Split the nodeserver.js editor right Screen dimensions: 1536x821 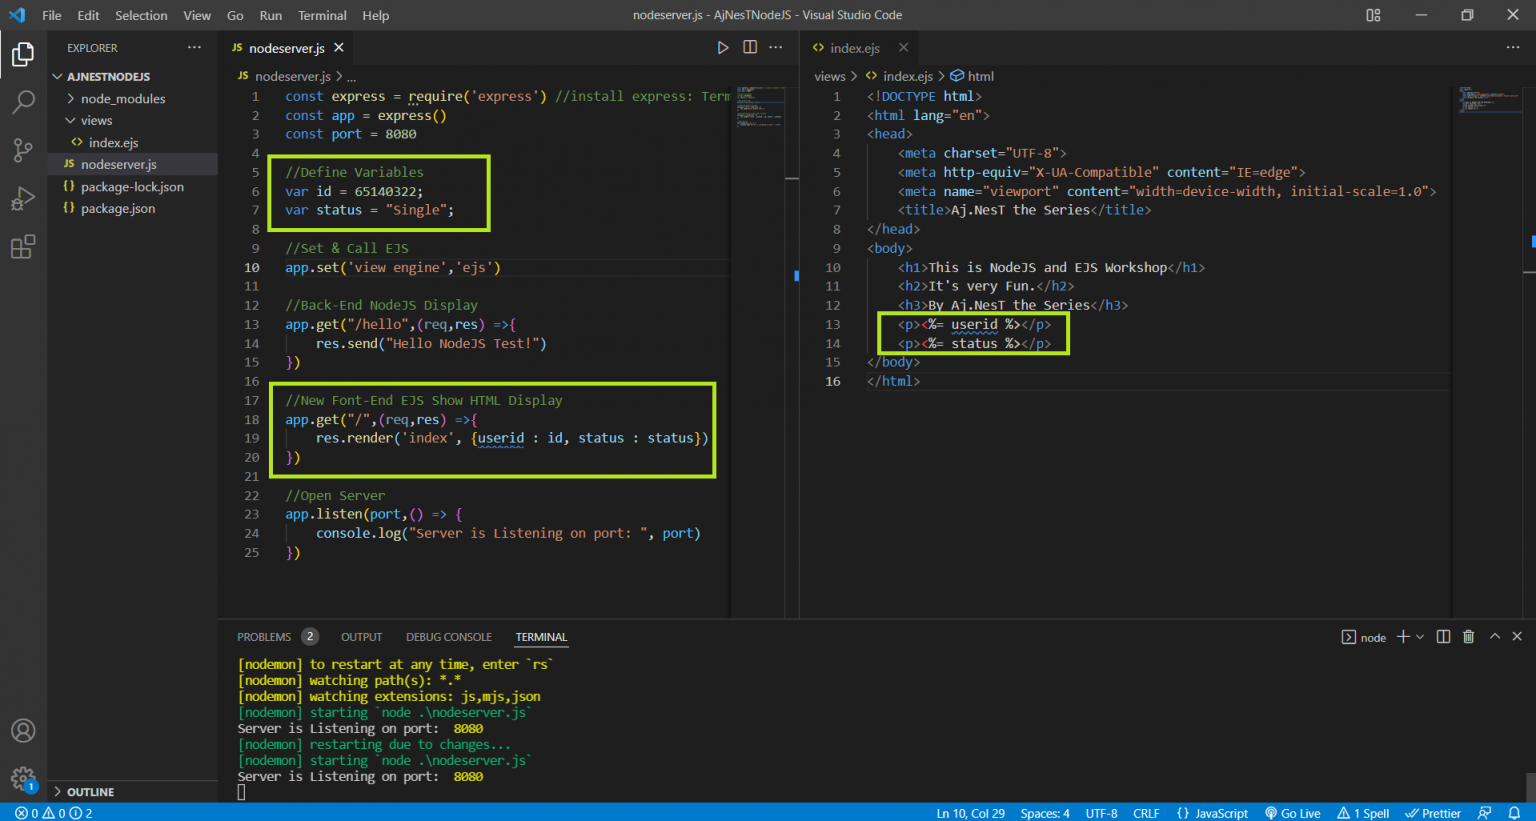click(750, 48)
